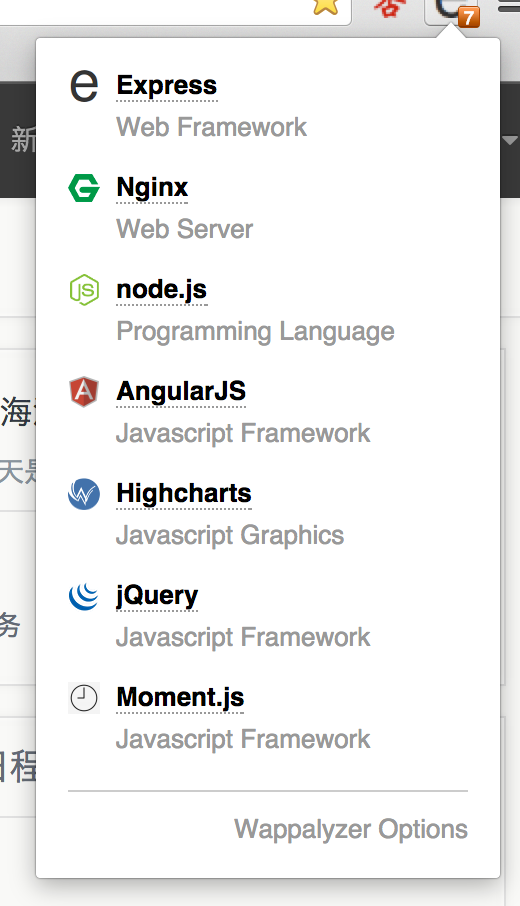This screenshot has height=906, width=520.
Task: Click the Moment.js clock icon
Action: pos(84,698)
